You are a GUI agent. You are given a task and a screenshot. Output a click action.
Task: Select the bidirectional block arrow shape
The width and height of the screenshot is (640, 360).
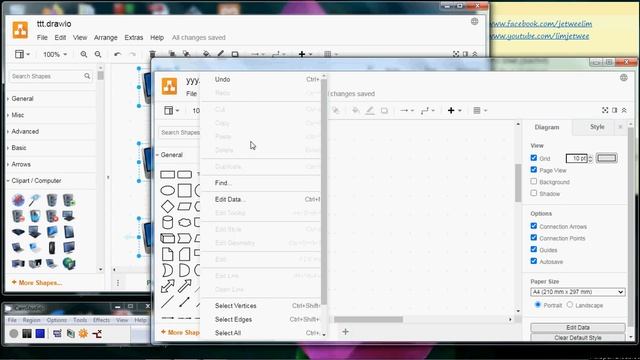click(167, 286)
